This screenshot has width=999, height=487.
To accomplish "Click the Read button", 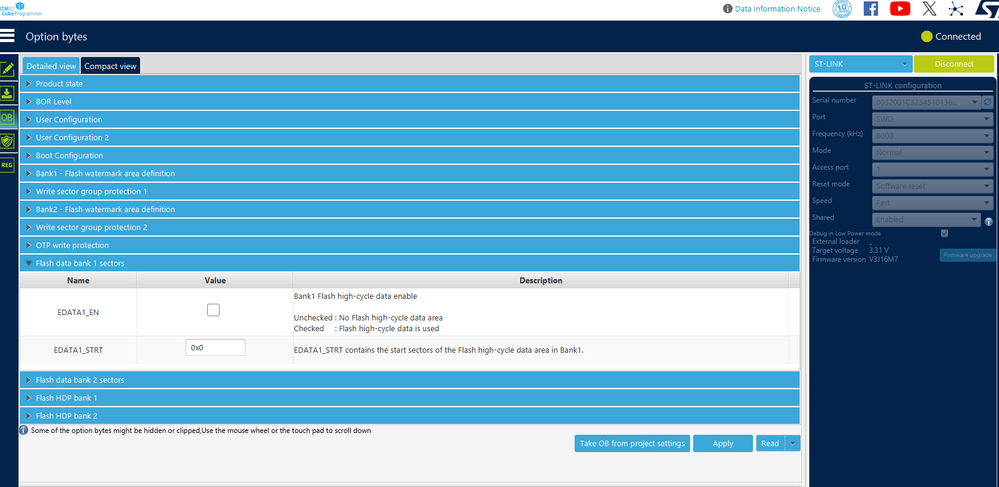I will 770,443.
